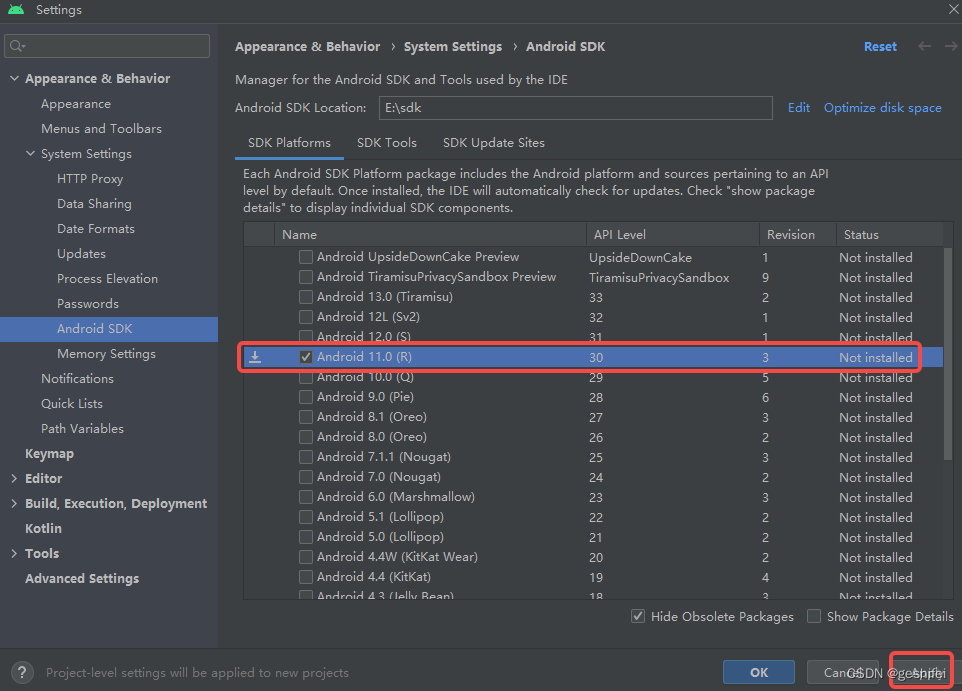Select Quick Lists settings
Screen dimensions: 962x691
pos(72,404)
